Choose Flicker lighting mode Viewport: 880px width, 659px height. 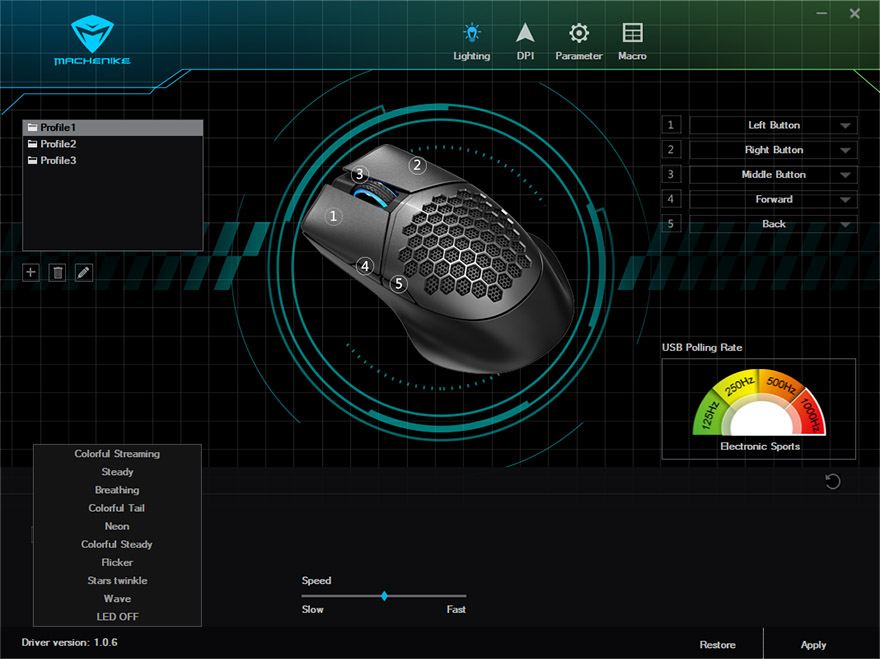tap(117, 562)
